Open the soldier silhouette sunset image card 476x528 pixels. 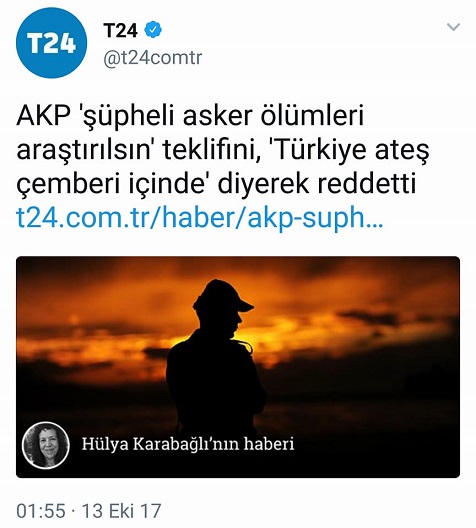click(238, 367)
